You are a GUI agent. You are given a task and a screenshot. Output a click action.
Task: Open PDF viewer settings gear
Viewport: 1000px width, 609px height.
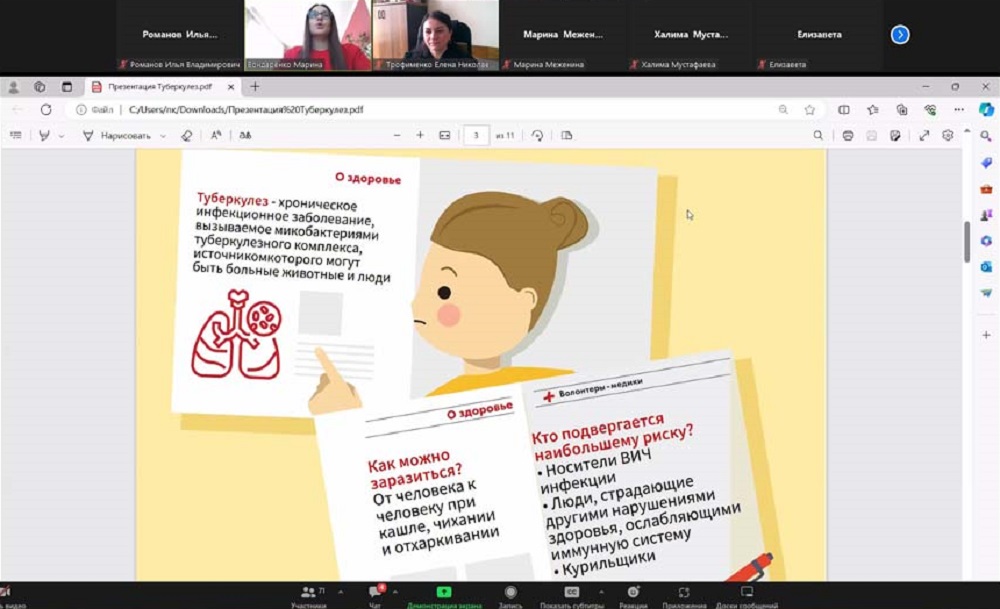click(947, 135)
